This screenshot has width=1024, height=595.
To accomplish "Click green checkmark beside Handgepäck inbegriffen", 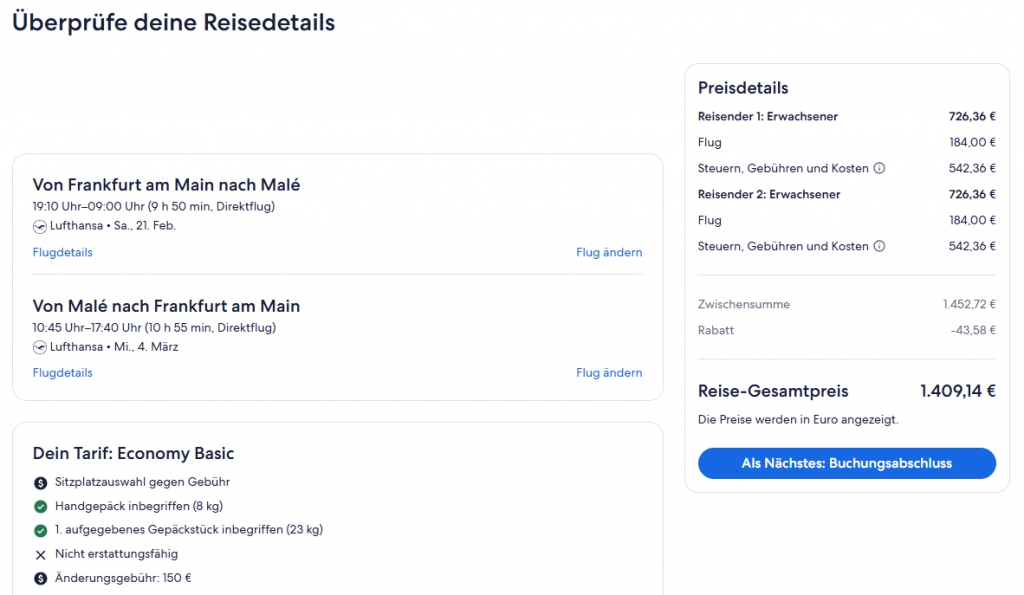I will (41, 506).
